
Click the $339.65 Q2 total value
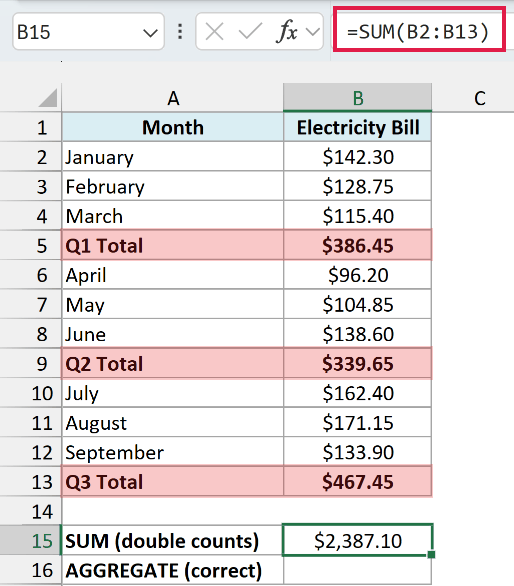point(357,364)
